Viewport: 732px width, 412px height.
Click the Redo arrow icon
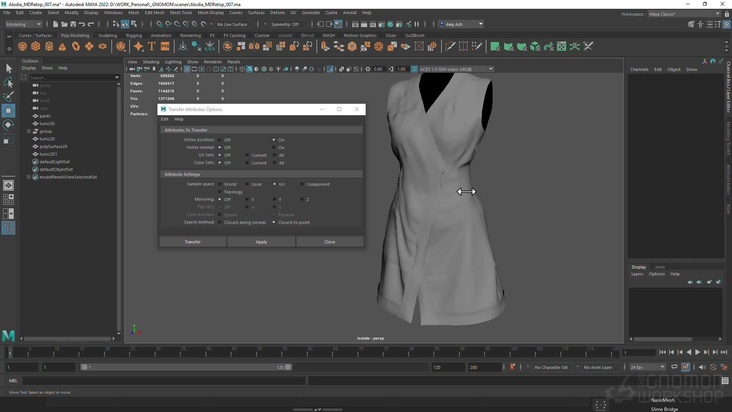pyautogui.click(x=91, y=24)
